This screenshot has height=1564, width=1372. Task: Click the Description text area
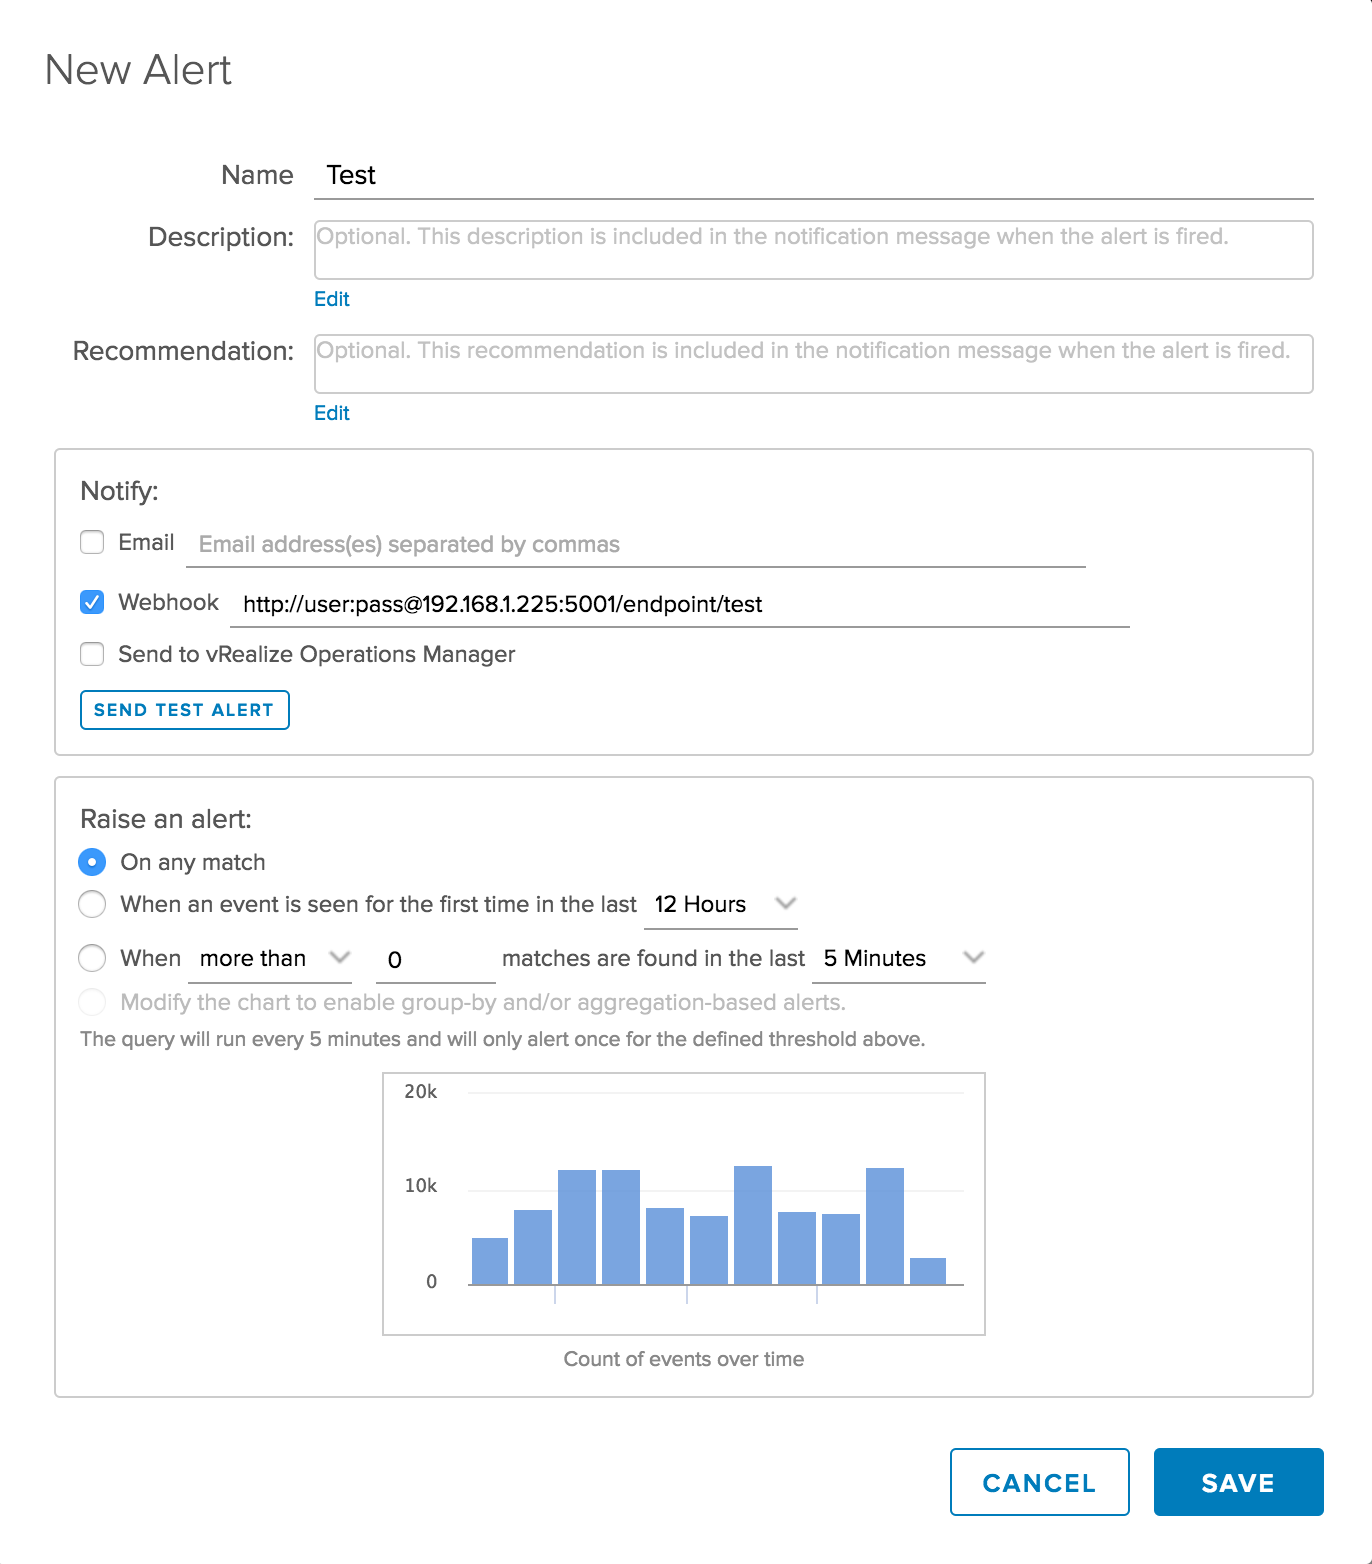(812, 250)
